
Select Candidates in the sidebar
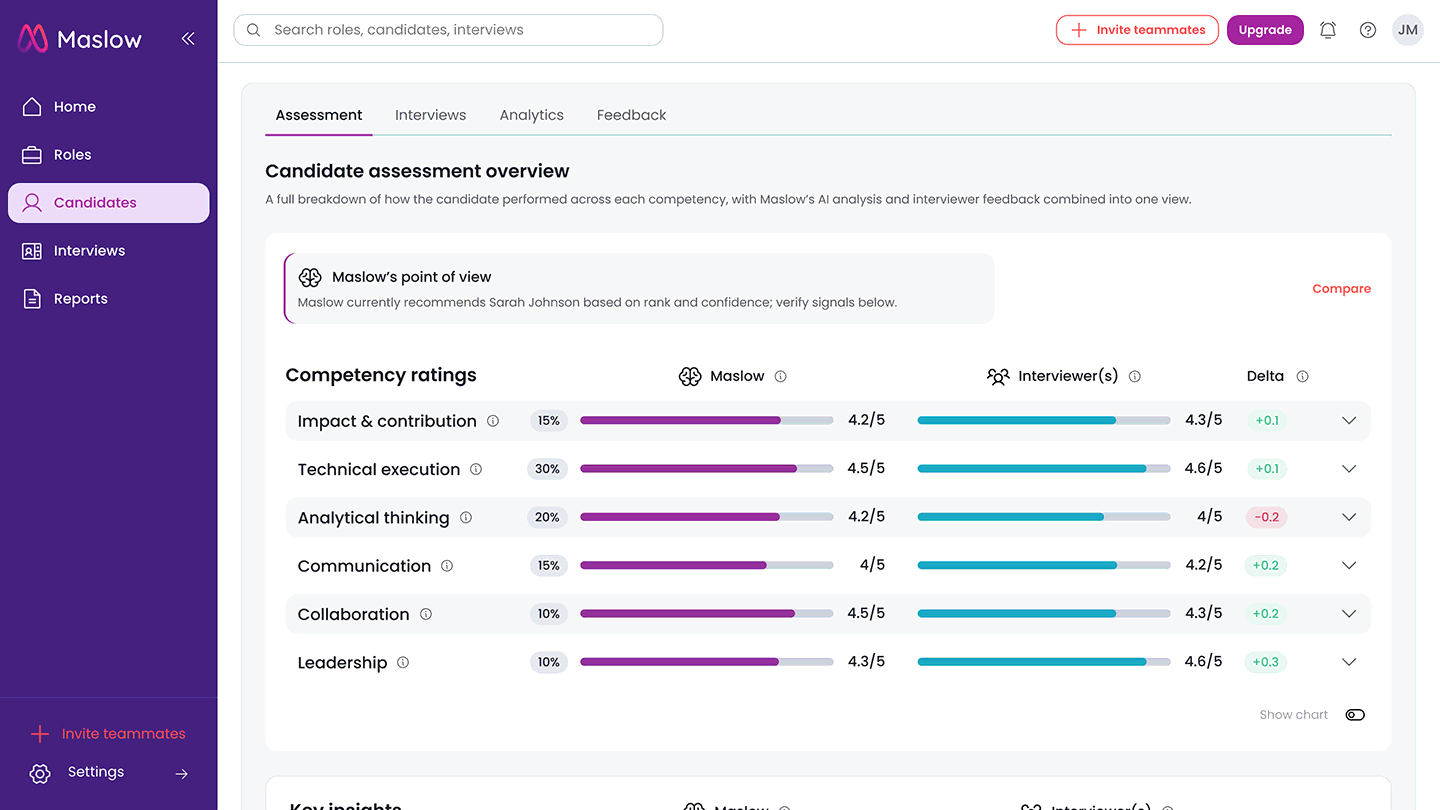pyautogui.click(x=108, y=203)
